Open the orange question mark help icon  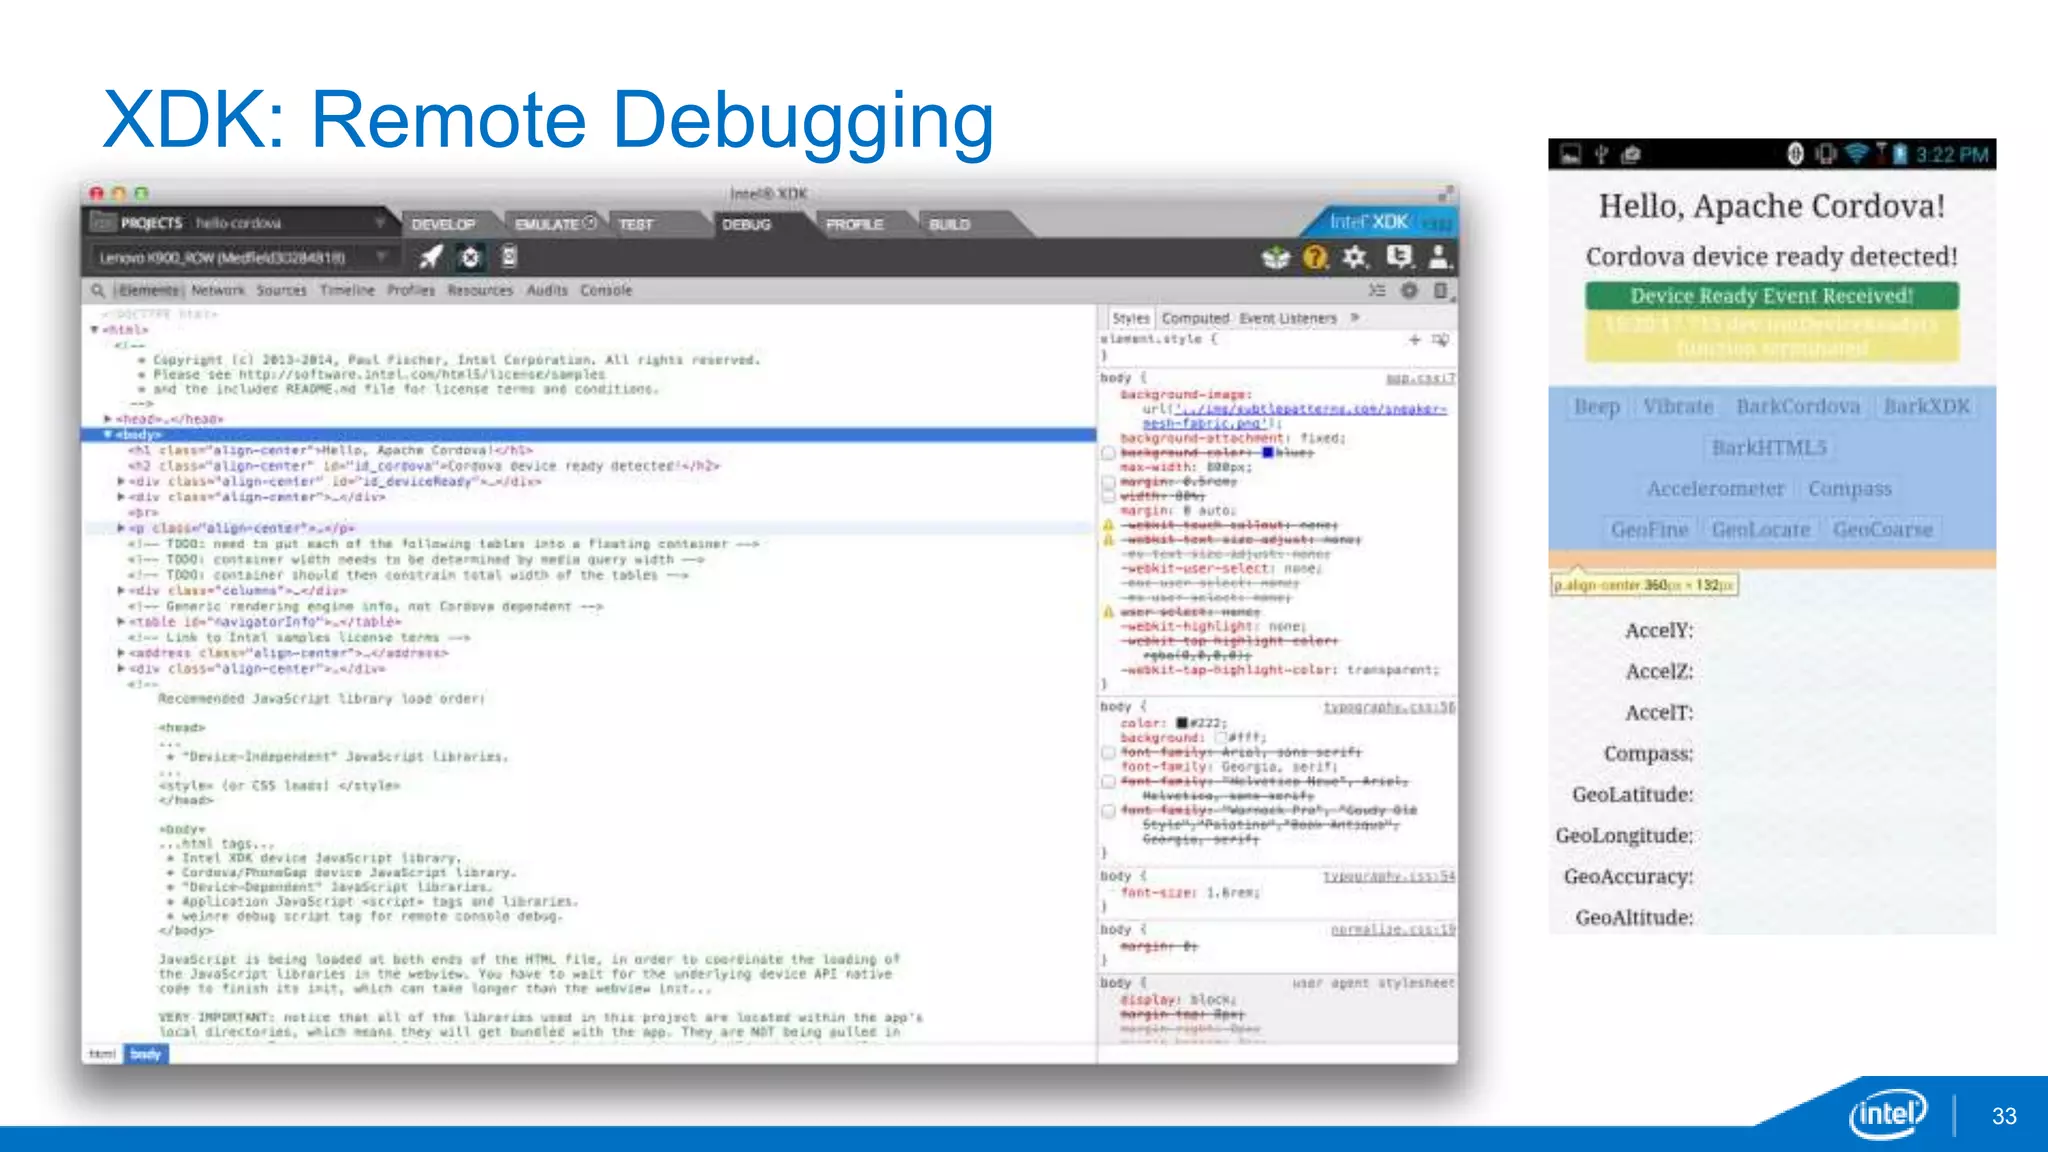coord(1315,258)
